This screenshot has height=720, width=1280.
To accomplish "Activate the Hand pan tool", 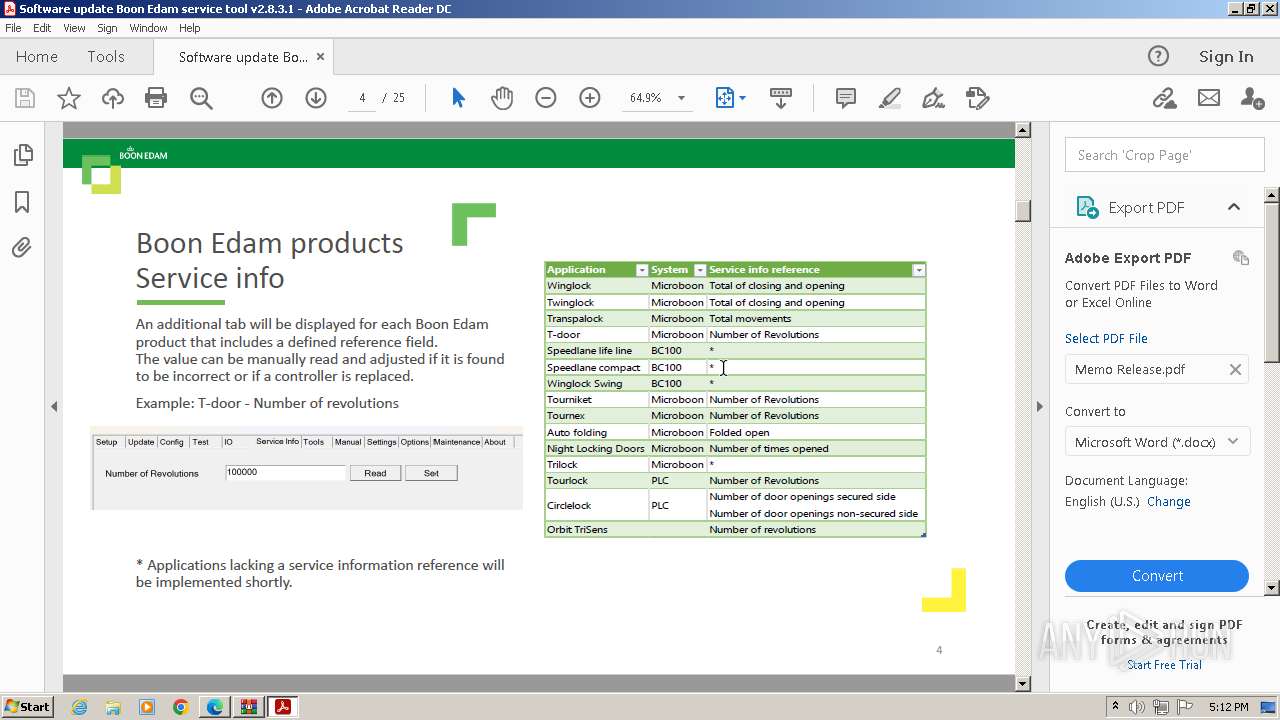I will tap(502, 98).
